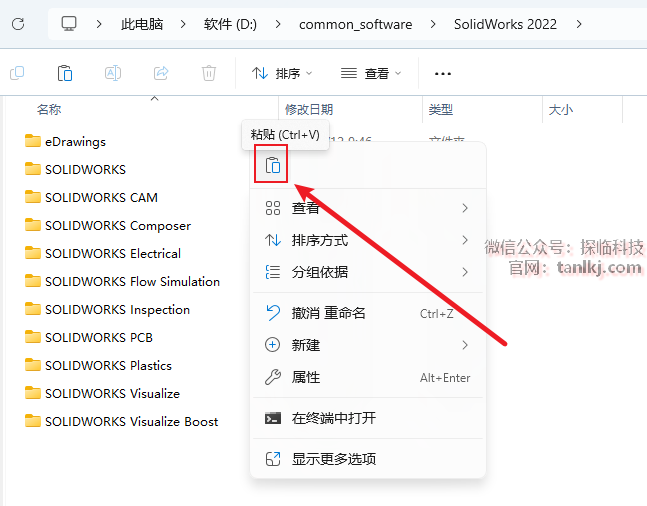Viewport: 647px width, 506px height.
Task: Choose 属性 in context menu
Action: (x=368, y=377)
